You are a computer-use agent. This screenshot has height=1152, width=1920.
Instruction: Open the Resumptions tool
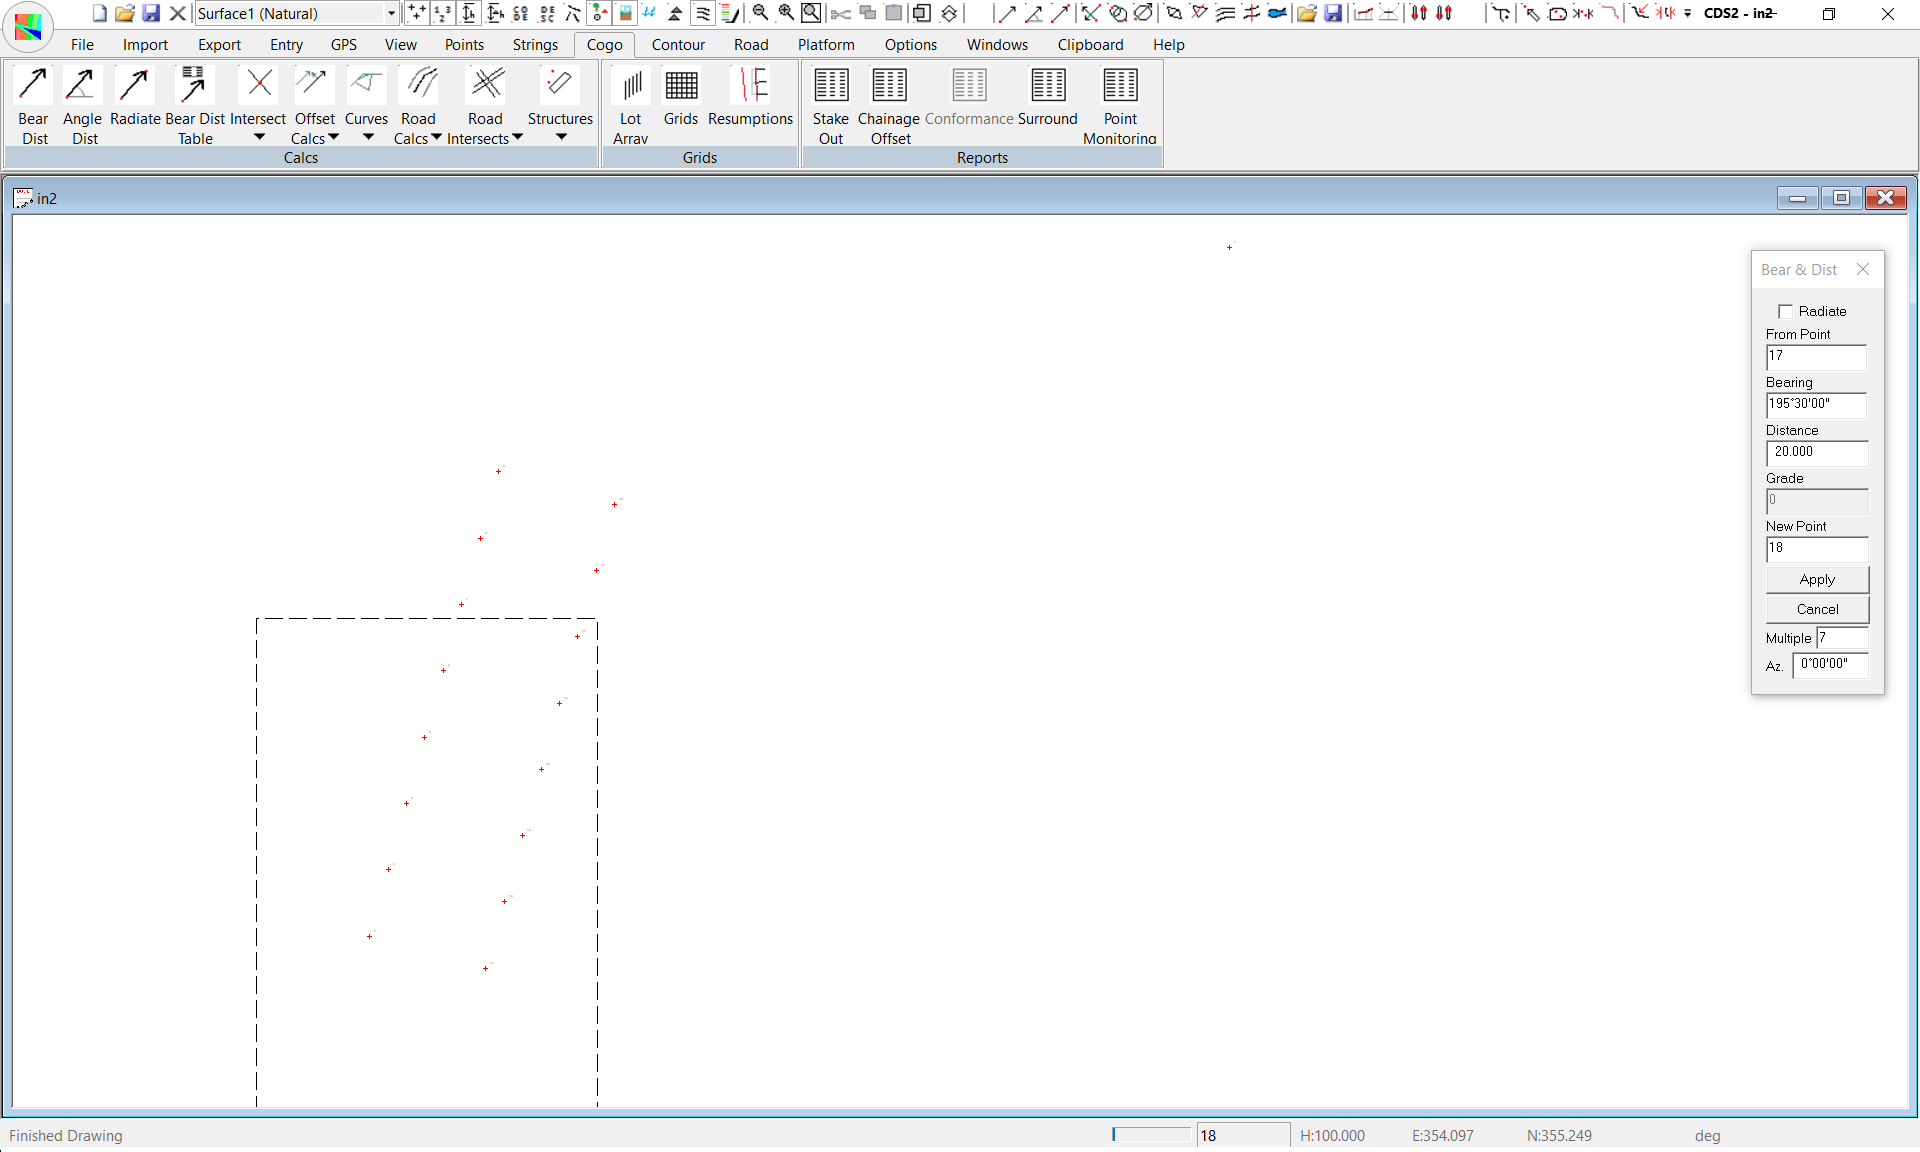click(x=750, y=86)
